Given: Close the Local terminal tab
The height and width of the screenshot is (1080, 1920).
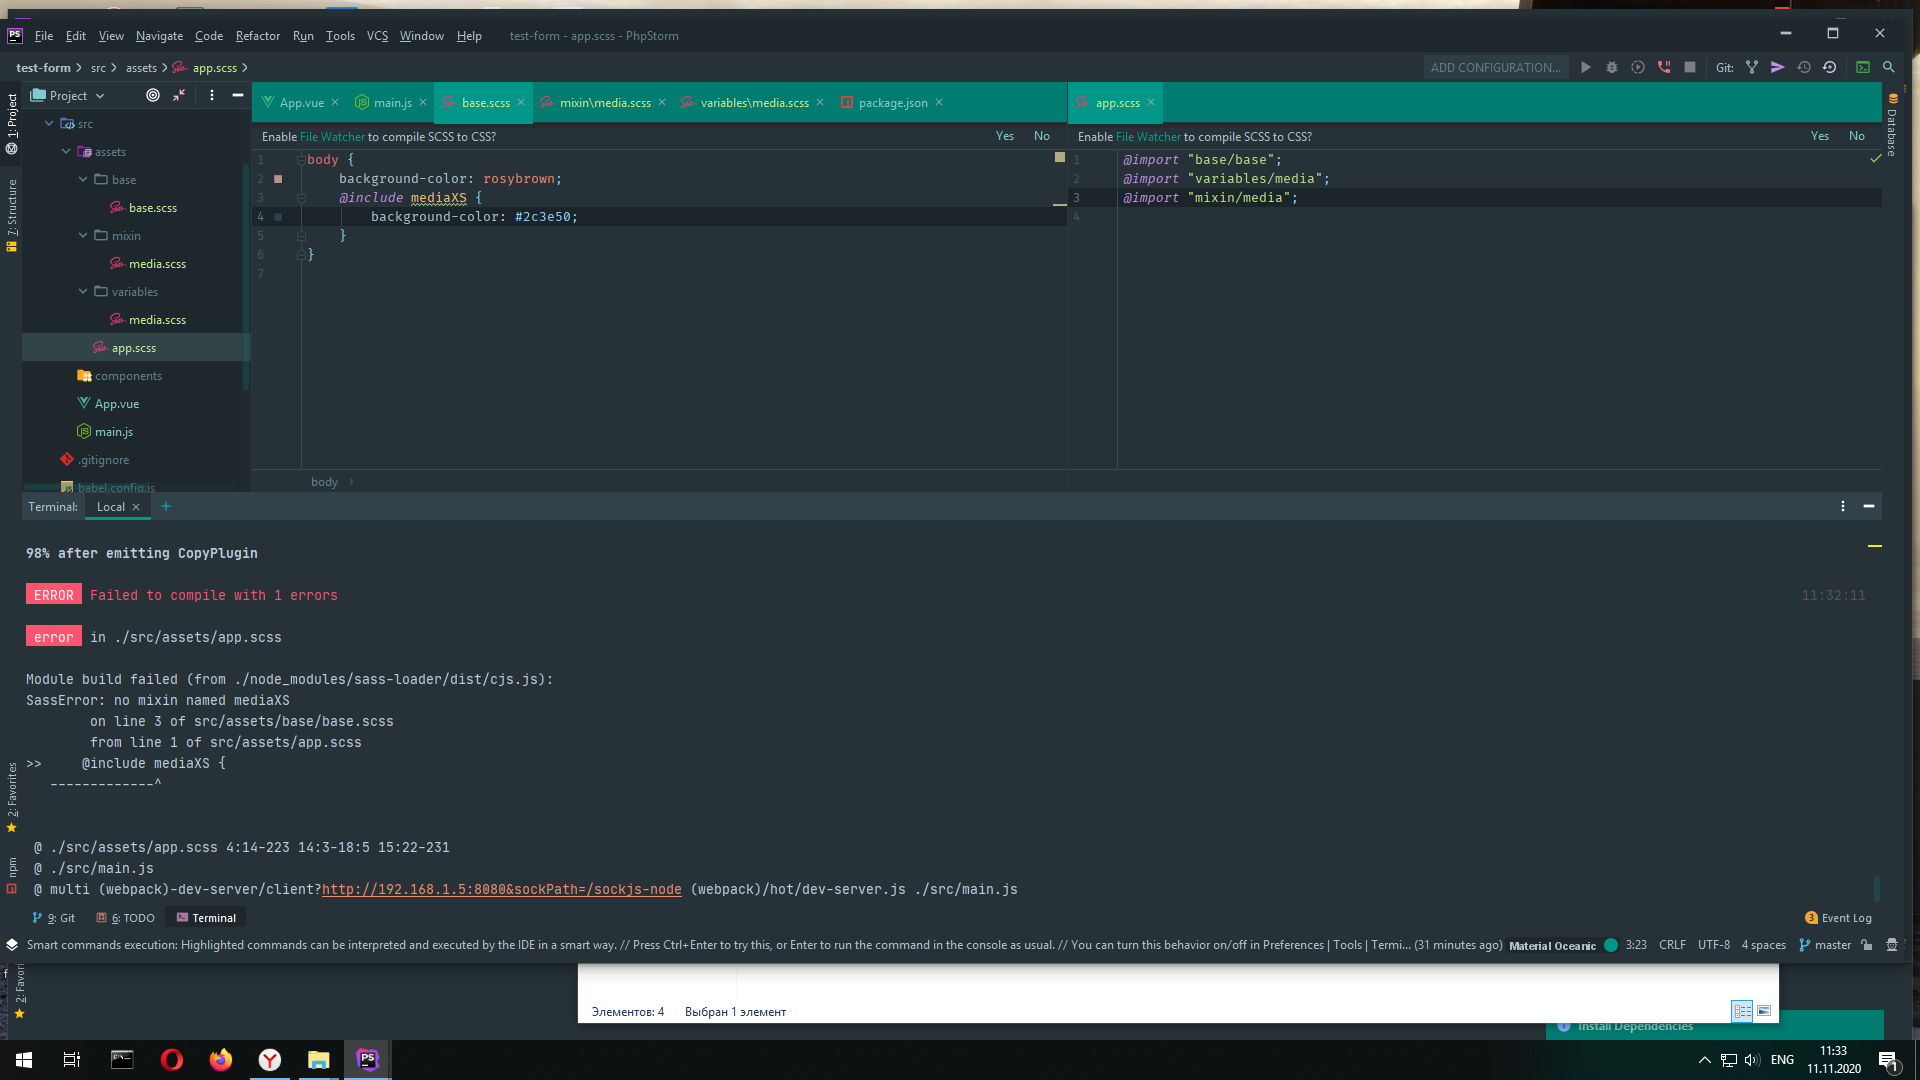Looking at the screenshot, I should [136, 507].
